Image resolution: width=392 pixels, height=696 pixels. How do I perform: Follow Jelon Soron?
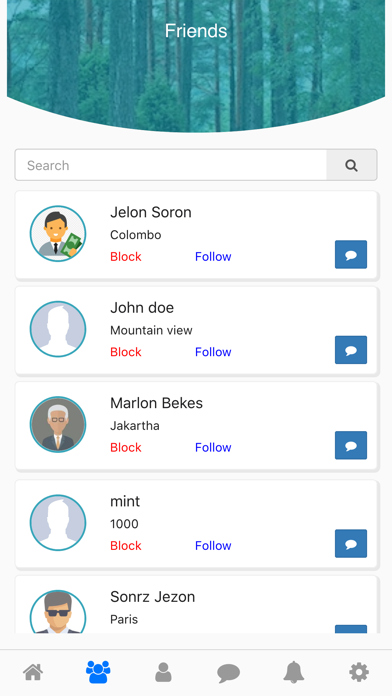click(213, 257)
